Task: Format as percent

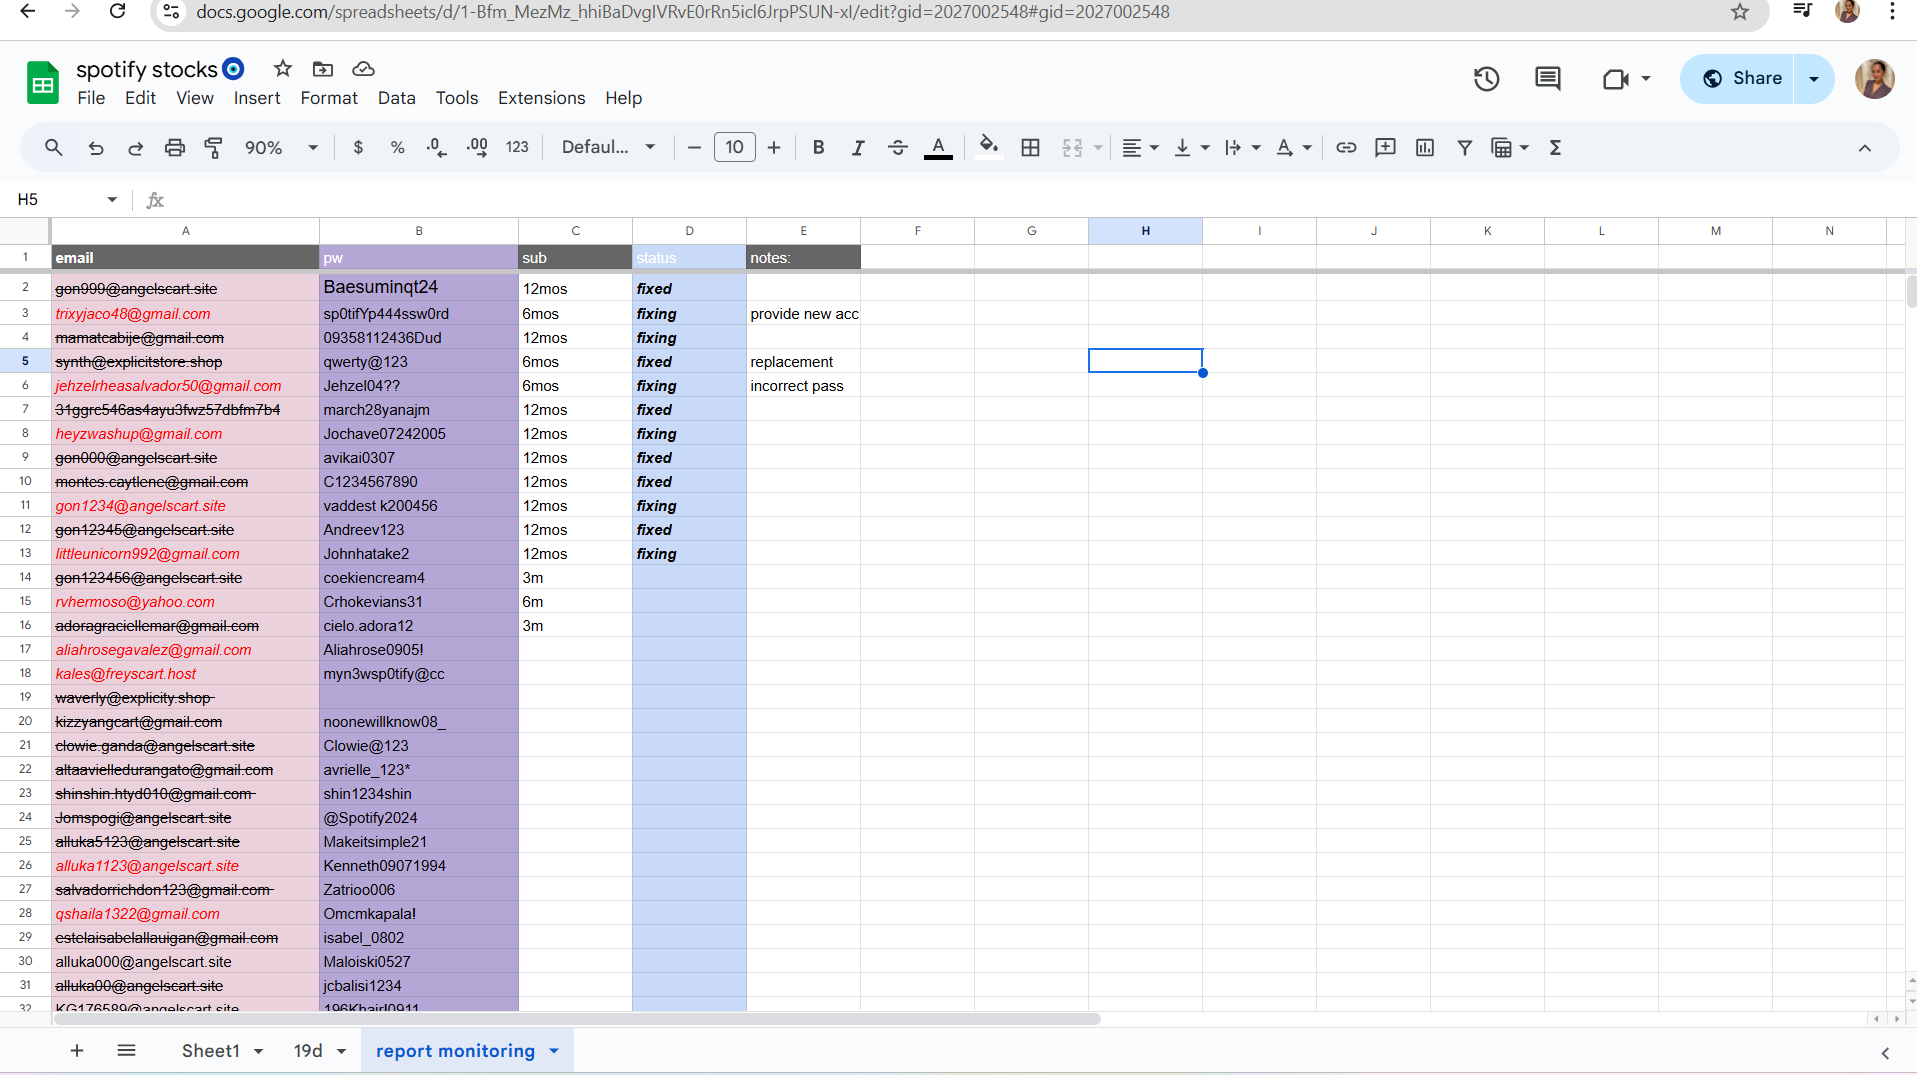Action: click(398, 148)
